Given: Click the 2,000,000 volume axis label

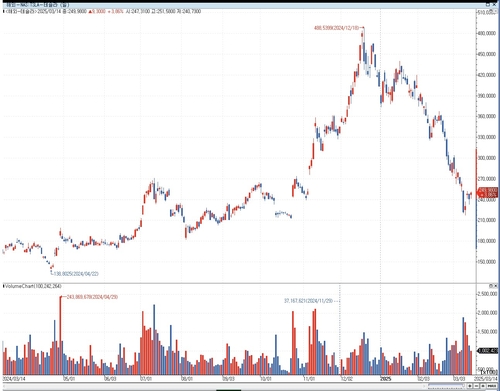Looking at the screenshot, I should click(x=487, y=313).
